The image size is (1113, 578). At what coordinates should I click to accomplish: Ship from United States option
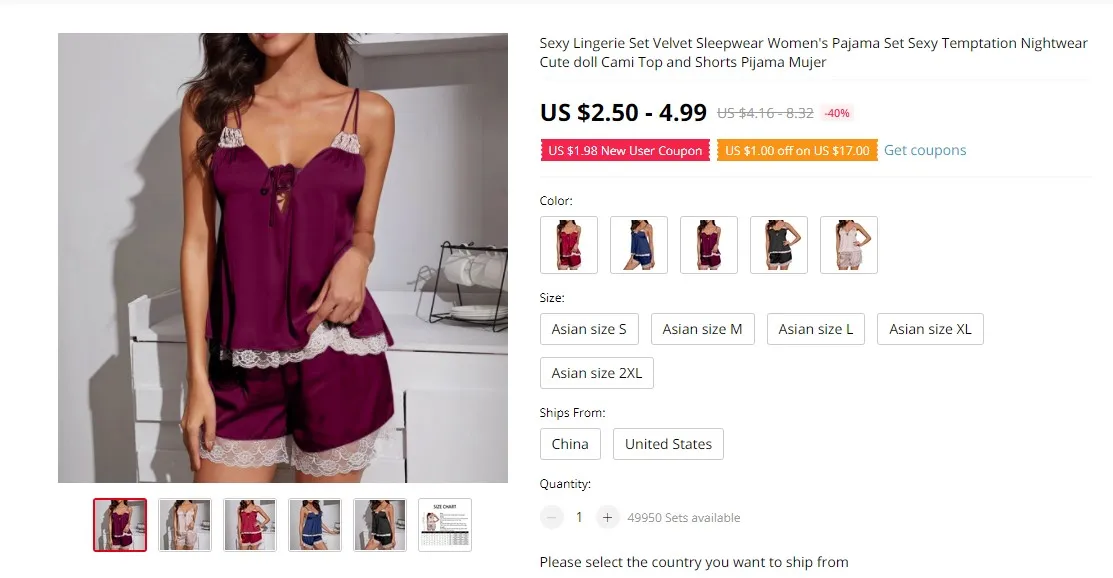[668, 445]
